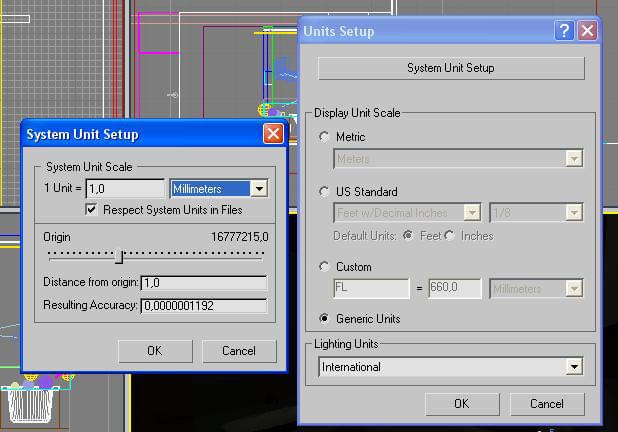Click the Origin slider handle

119,257
